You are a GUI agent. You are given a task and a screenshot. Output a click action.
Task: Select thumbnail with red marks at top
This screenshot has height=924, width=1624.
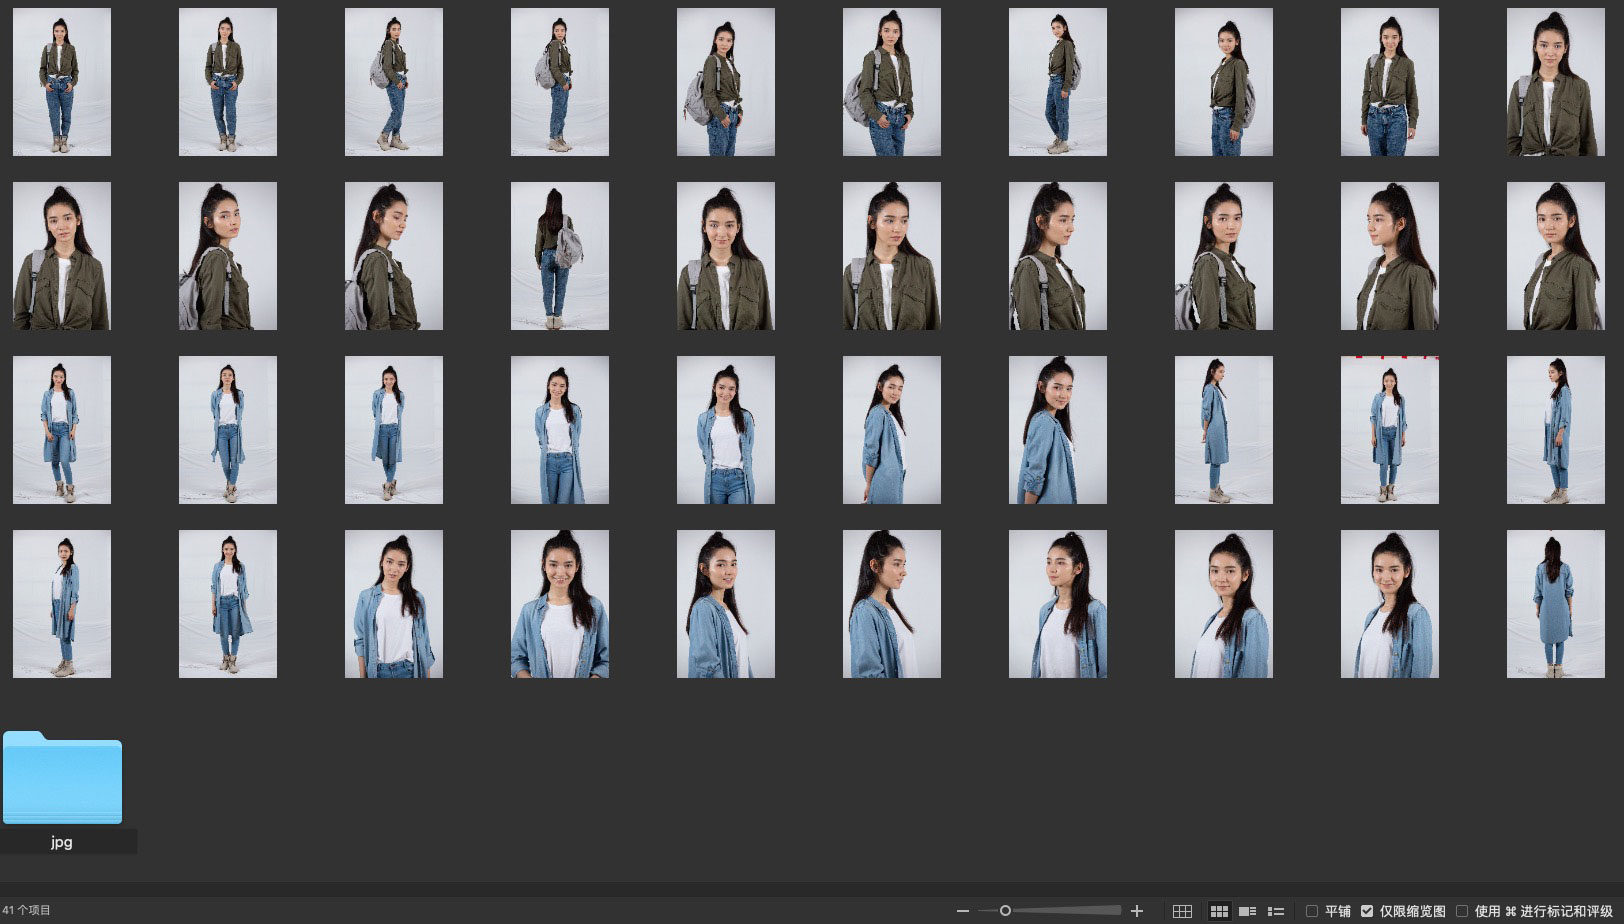[x=1389, y=430]
